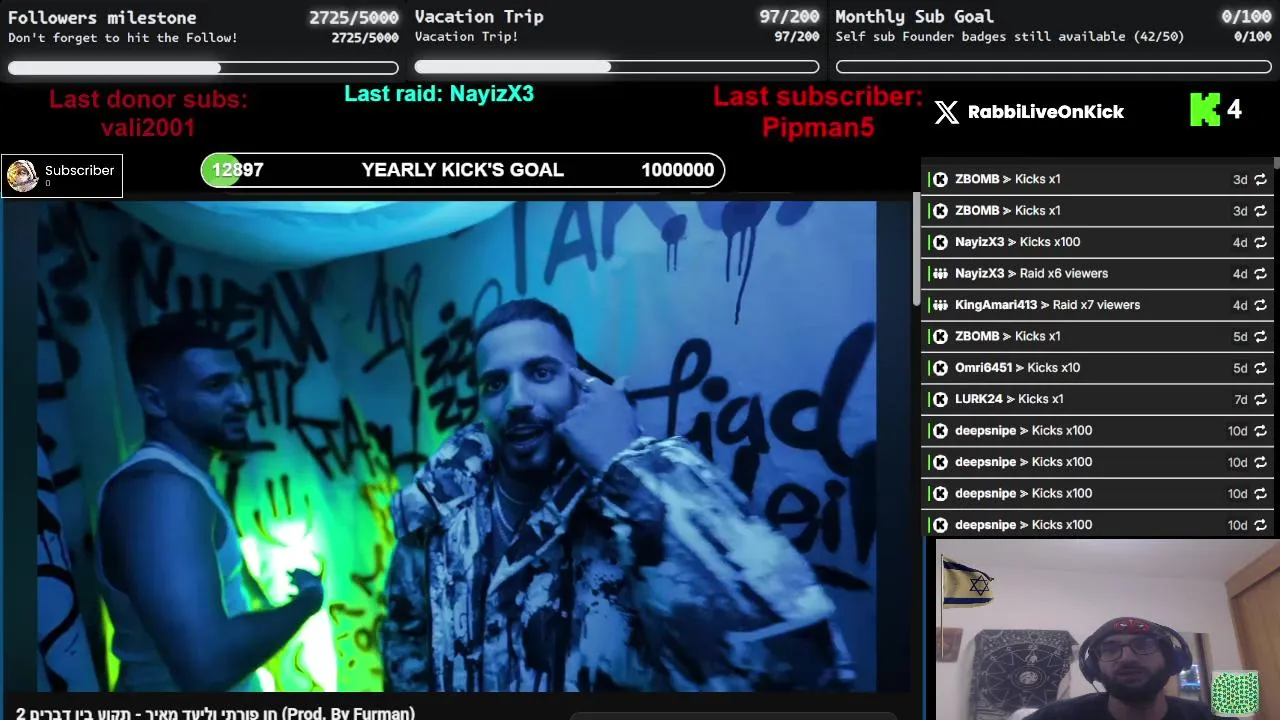
Task: Select NayizX3 Raid x6 viewers event text
Action: pos(1031,273)
